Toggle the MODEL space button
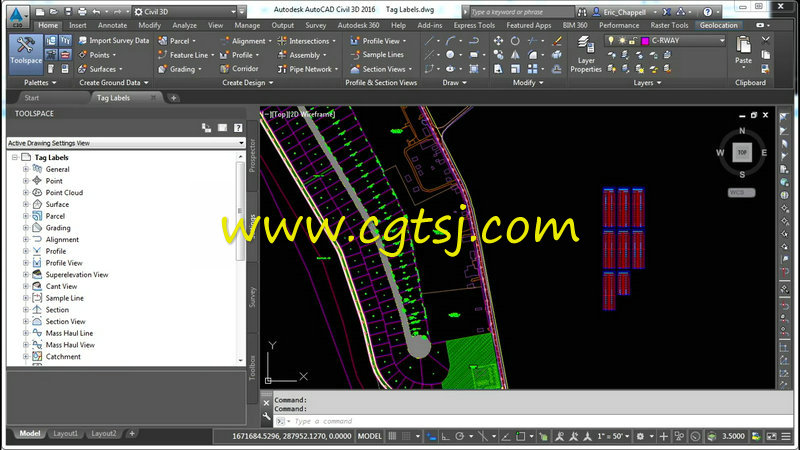Viewport: 800px width, 450px height. coord(369,436)
